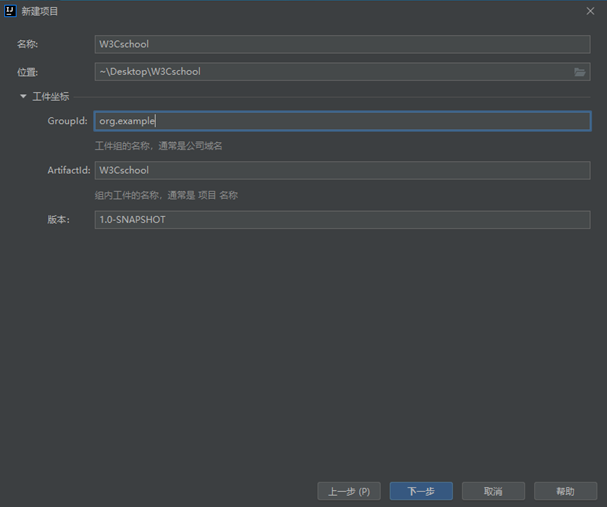Click the 工件坐标 section heading text
Screen dimensions: 607x507
coord(51,97)
